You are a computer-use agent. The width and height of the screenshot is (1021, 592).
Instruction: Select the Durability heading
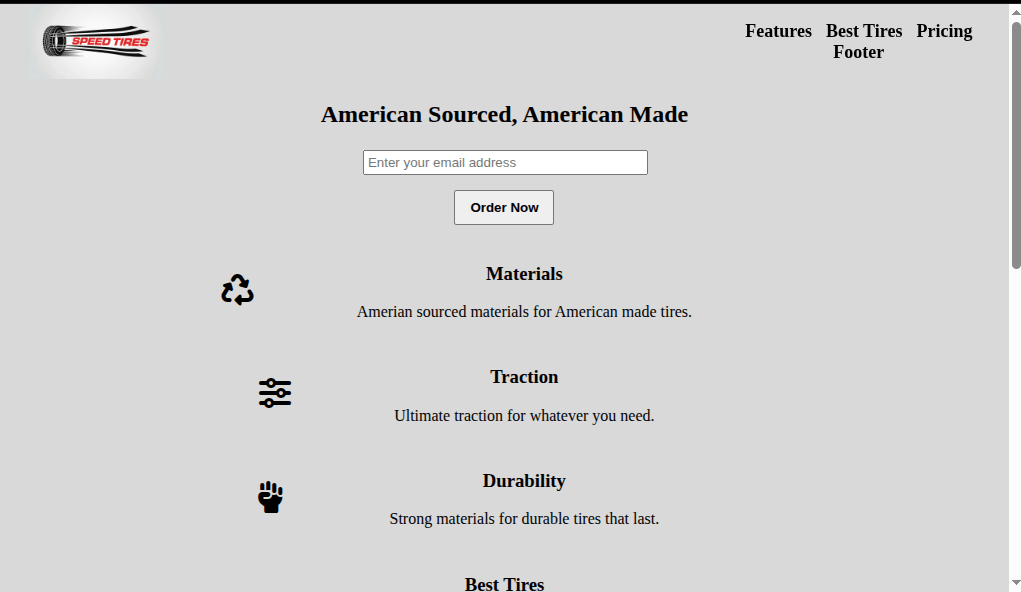524,481
